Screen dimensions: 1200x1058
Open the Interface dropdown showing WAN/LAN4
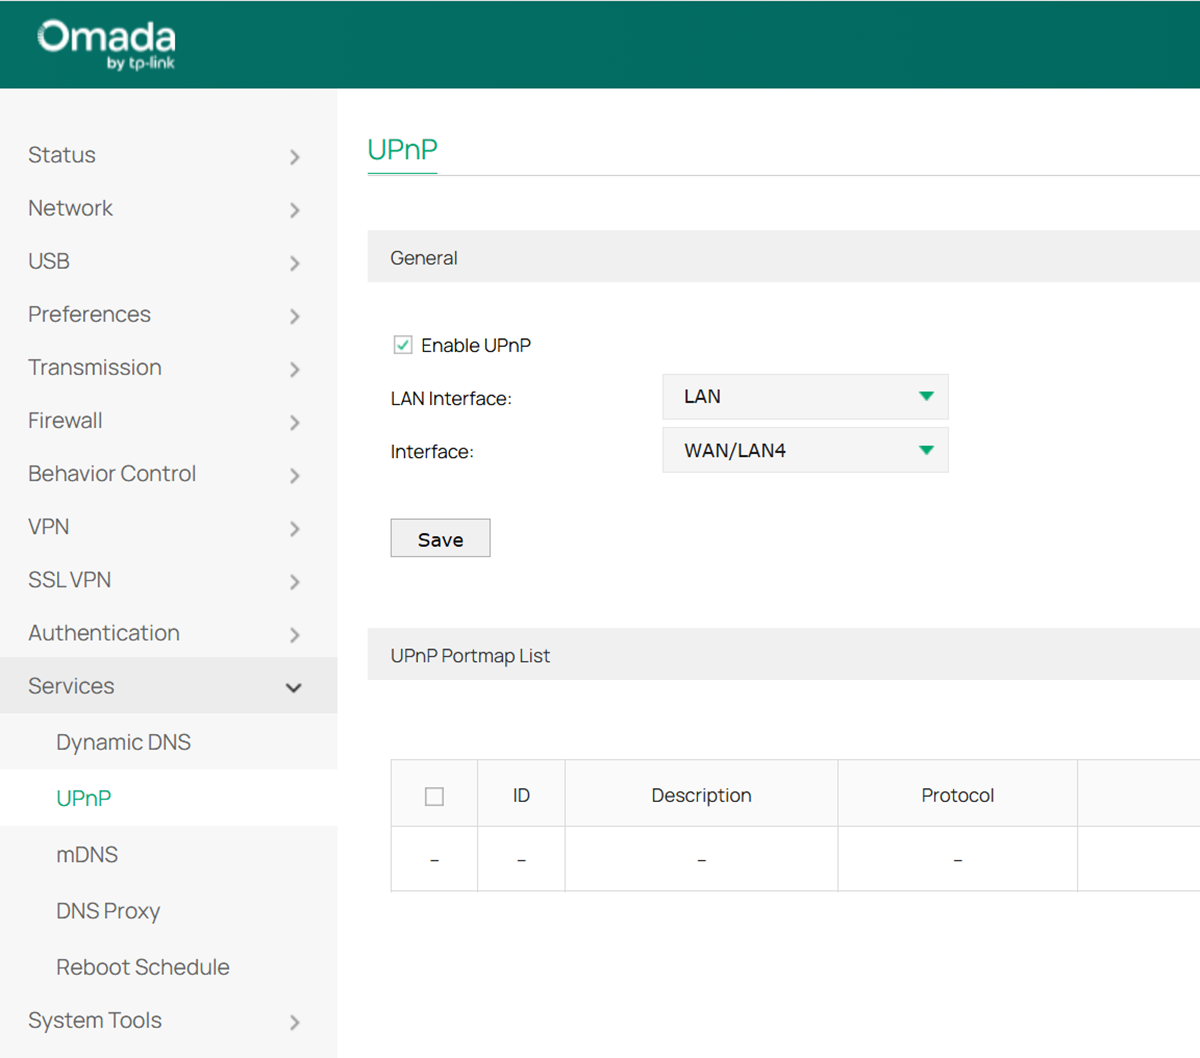tap(805, 450)
